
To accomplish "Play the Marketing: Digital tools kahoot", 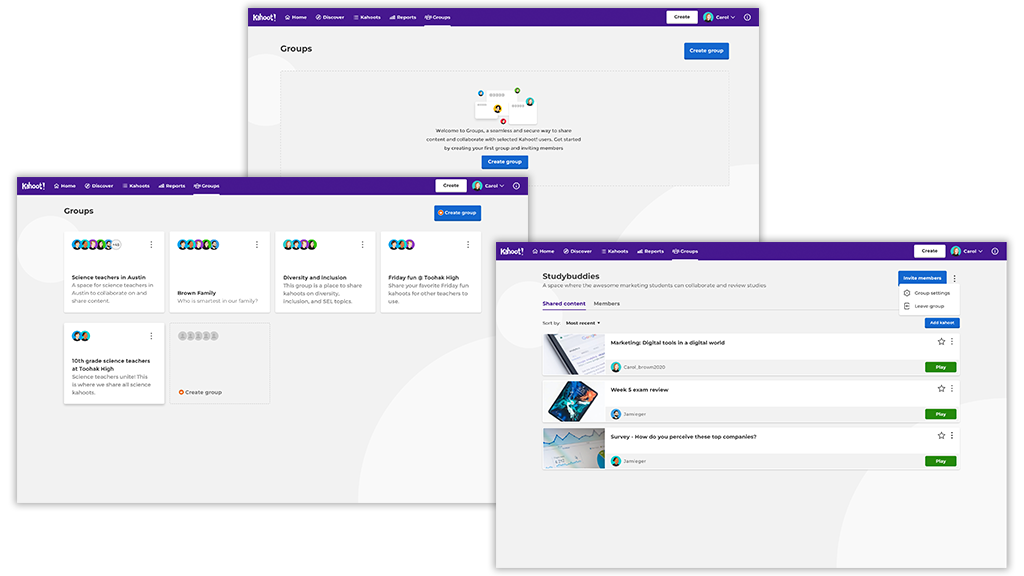I will (940, 367).
